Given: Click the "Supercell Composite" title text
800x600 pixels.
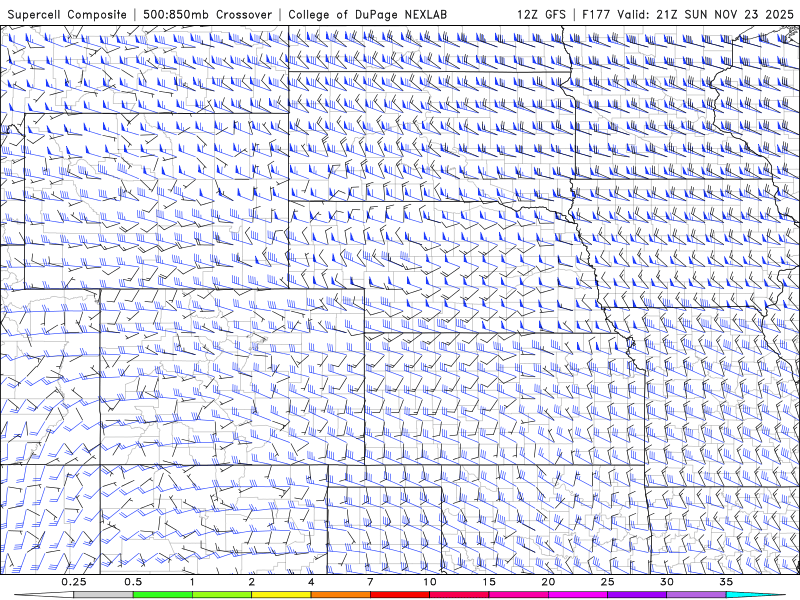Looking at the screenshot, I should (x=67, y=14).
